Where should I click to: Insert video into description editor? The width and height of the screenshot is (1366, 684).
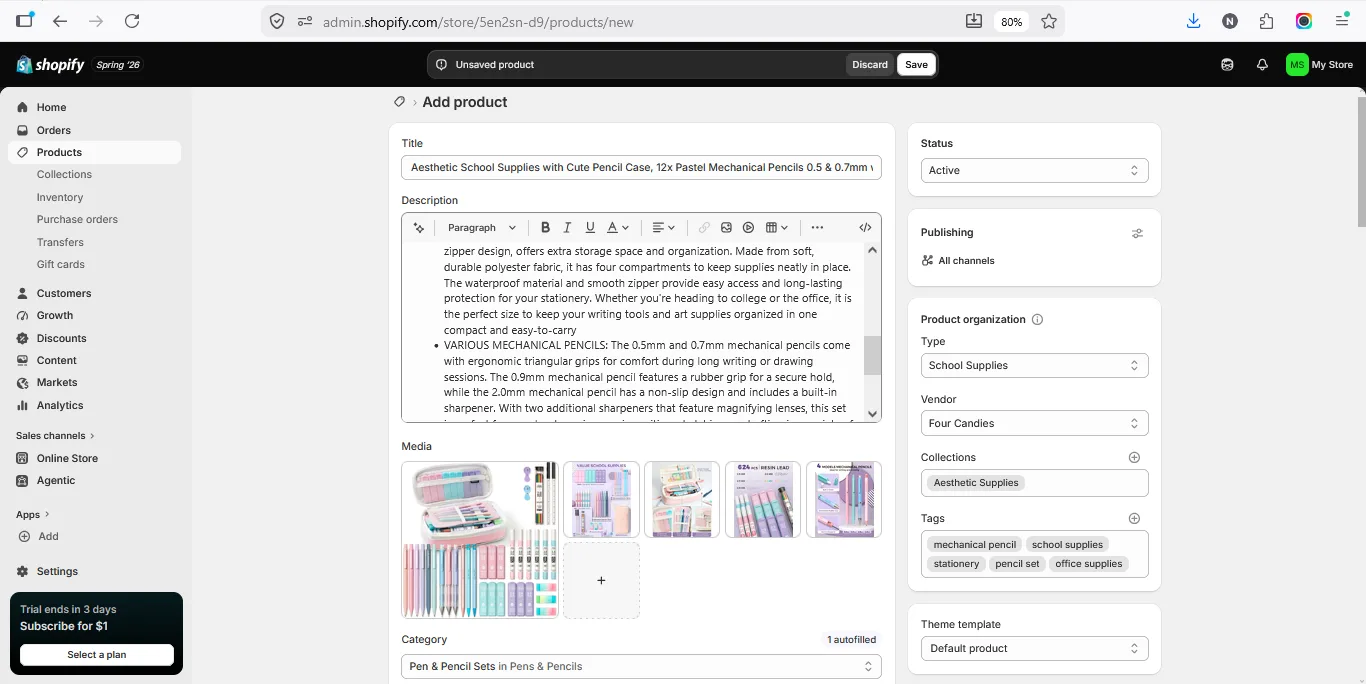[x=748, y=228]
